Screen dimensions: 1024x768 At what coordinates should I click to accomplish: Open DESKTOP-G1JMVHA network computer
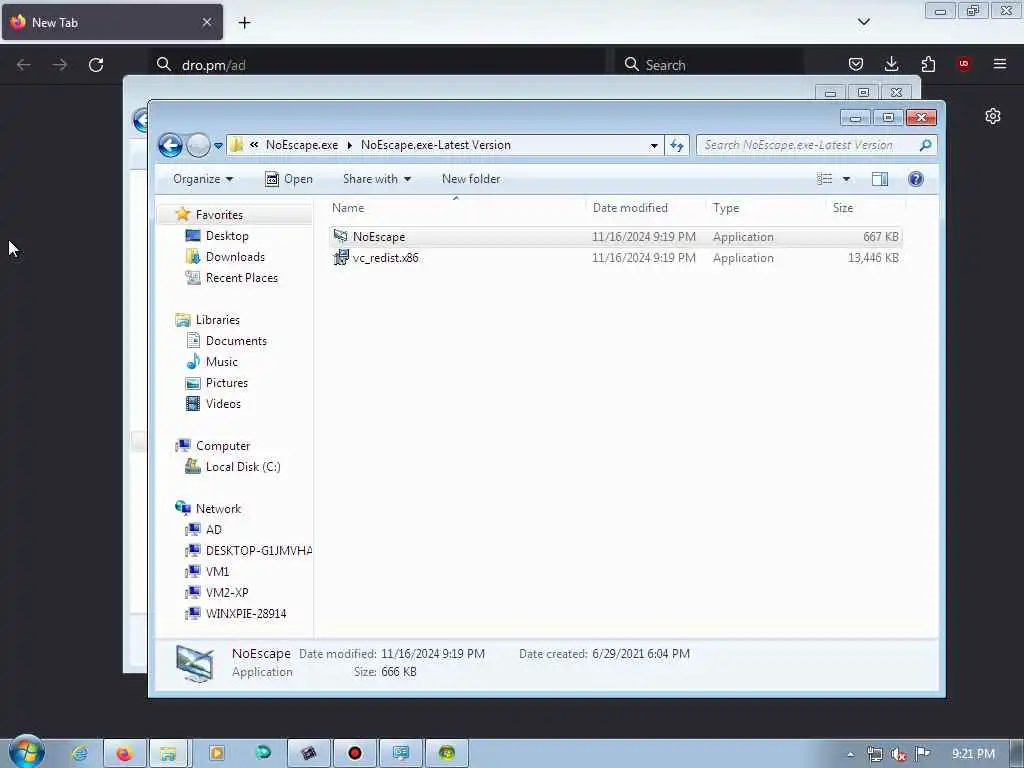(258, 551)
